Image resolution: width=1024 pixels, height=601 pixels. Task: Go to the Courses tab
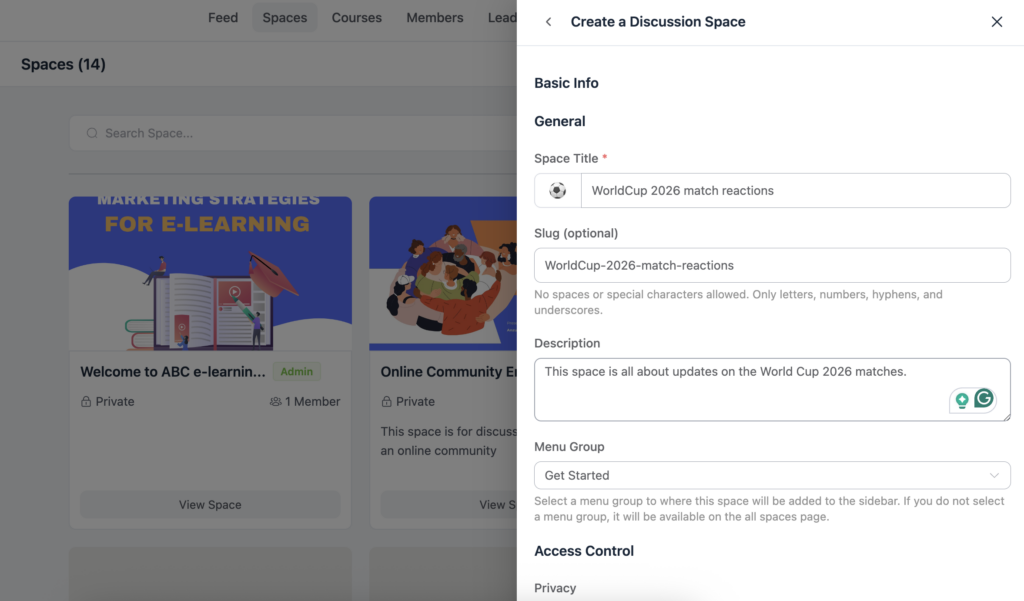tap(357, 18)
